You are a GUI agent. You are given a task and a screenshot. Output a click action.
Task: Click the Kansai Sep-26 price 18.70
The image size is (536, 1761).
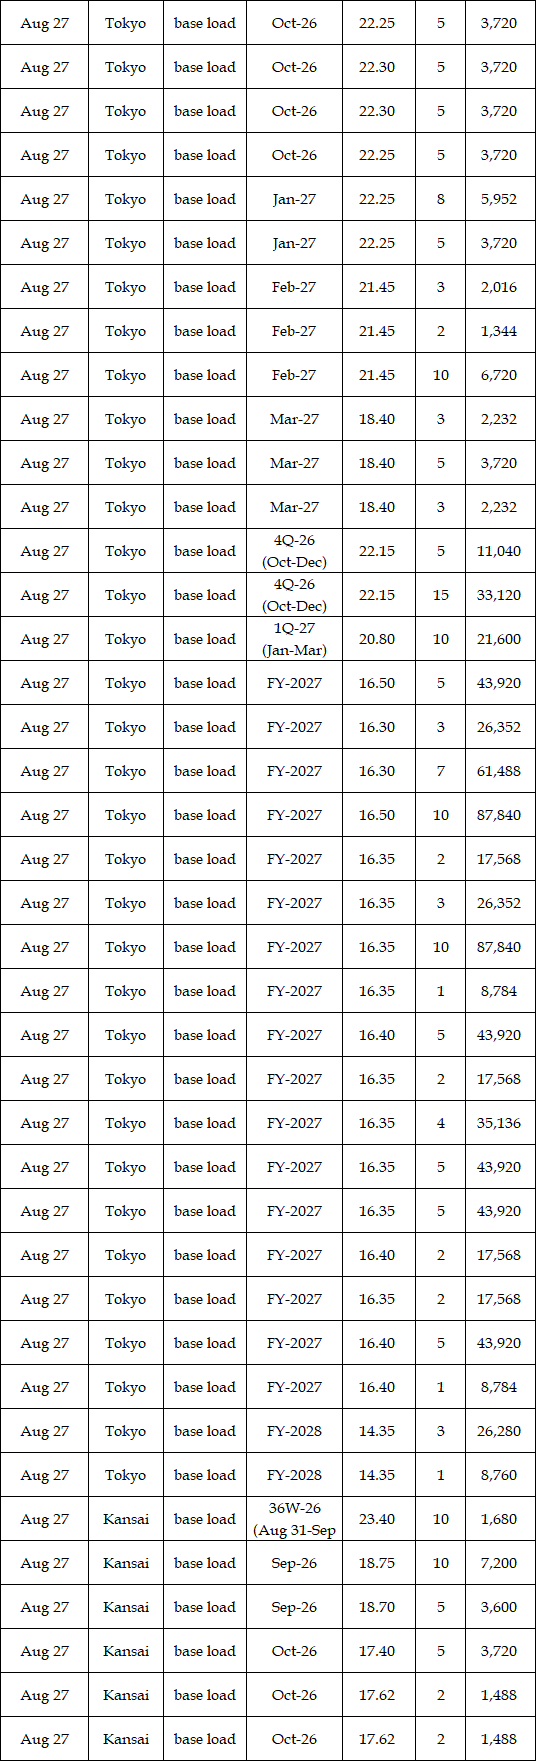point(377,1606)
